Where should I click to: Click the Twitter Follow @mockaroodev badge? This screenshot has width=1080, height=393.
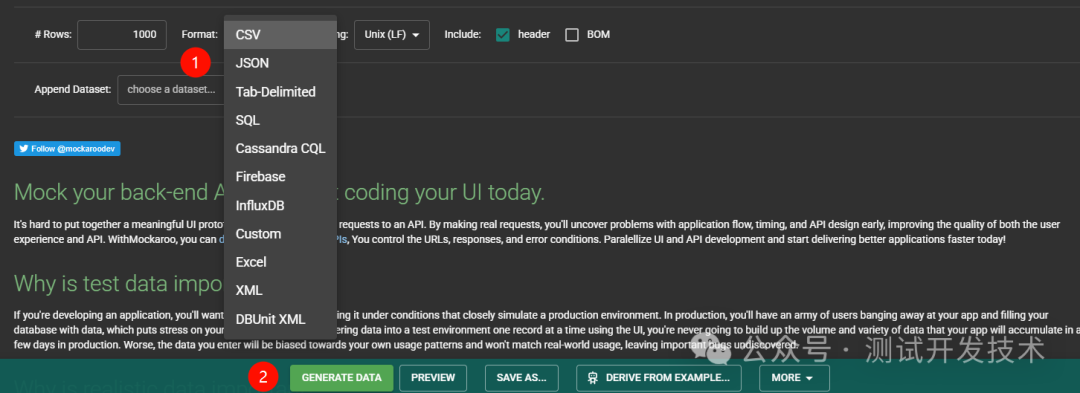68,149
